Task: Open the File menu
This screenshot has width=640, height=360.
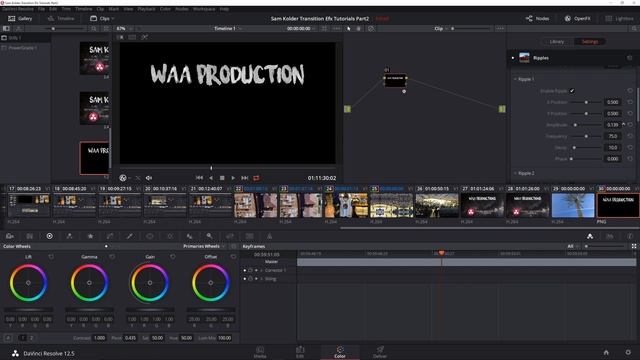Action: point(41,9)
